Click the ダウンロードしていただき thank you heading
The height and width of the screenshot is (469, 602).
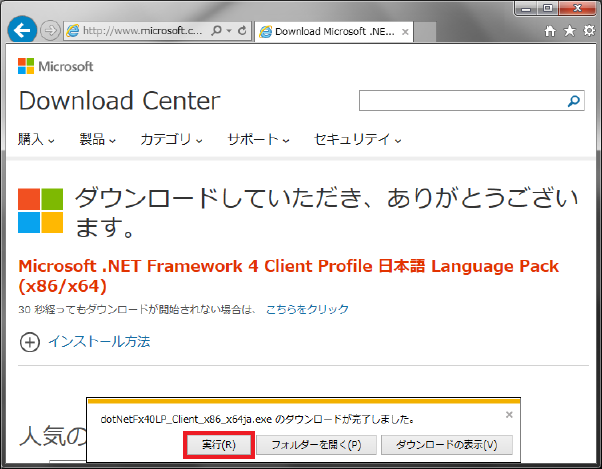tap(326, 212)
